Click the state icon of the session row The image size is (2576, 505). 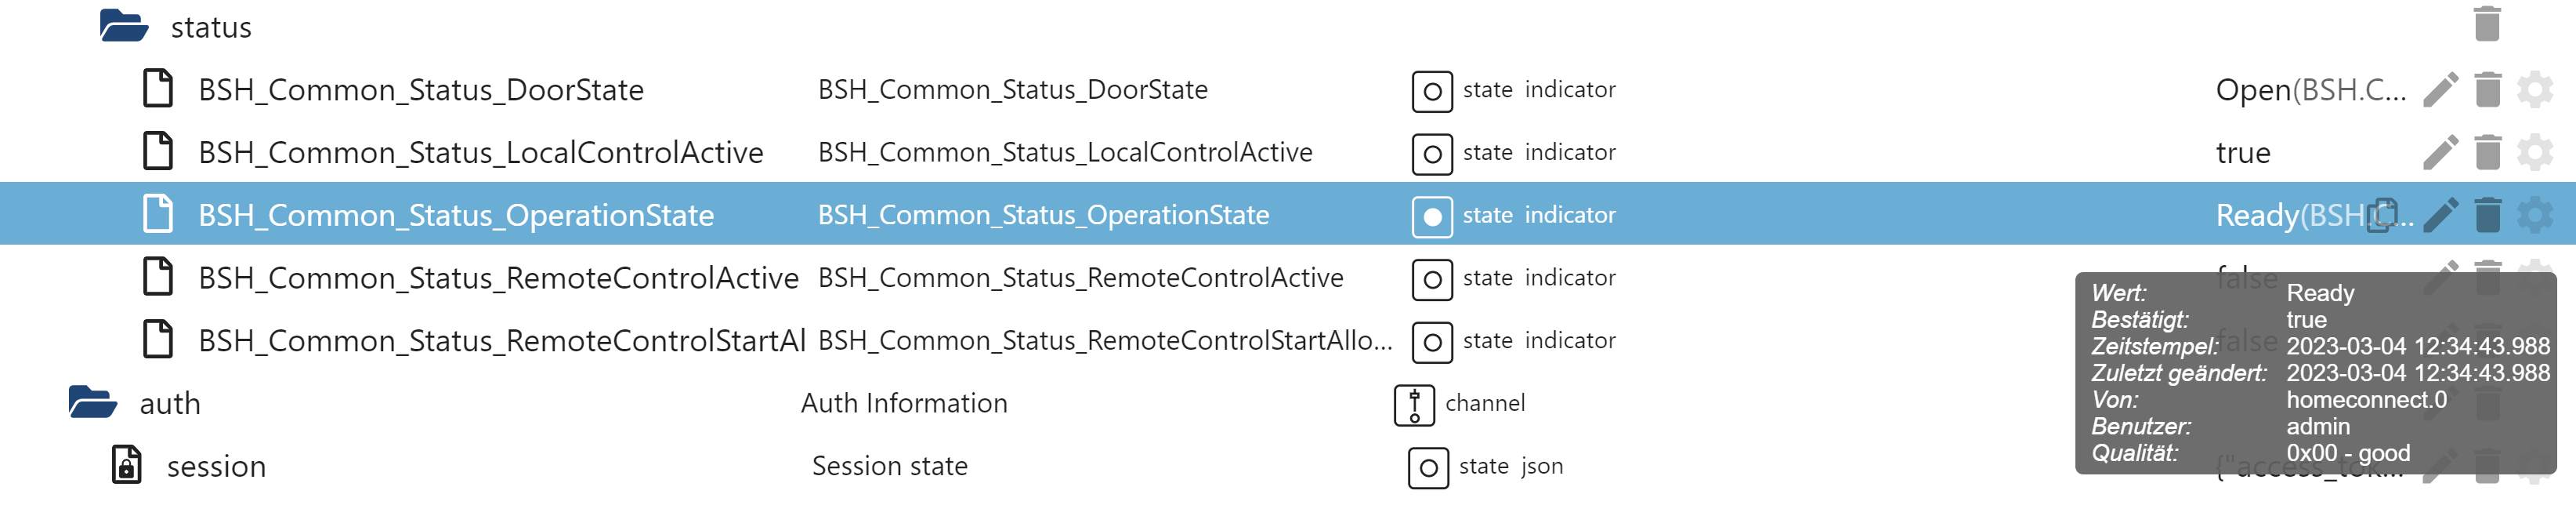(x=1428, y=467)
